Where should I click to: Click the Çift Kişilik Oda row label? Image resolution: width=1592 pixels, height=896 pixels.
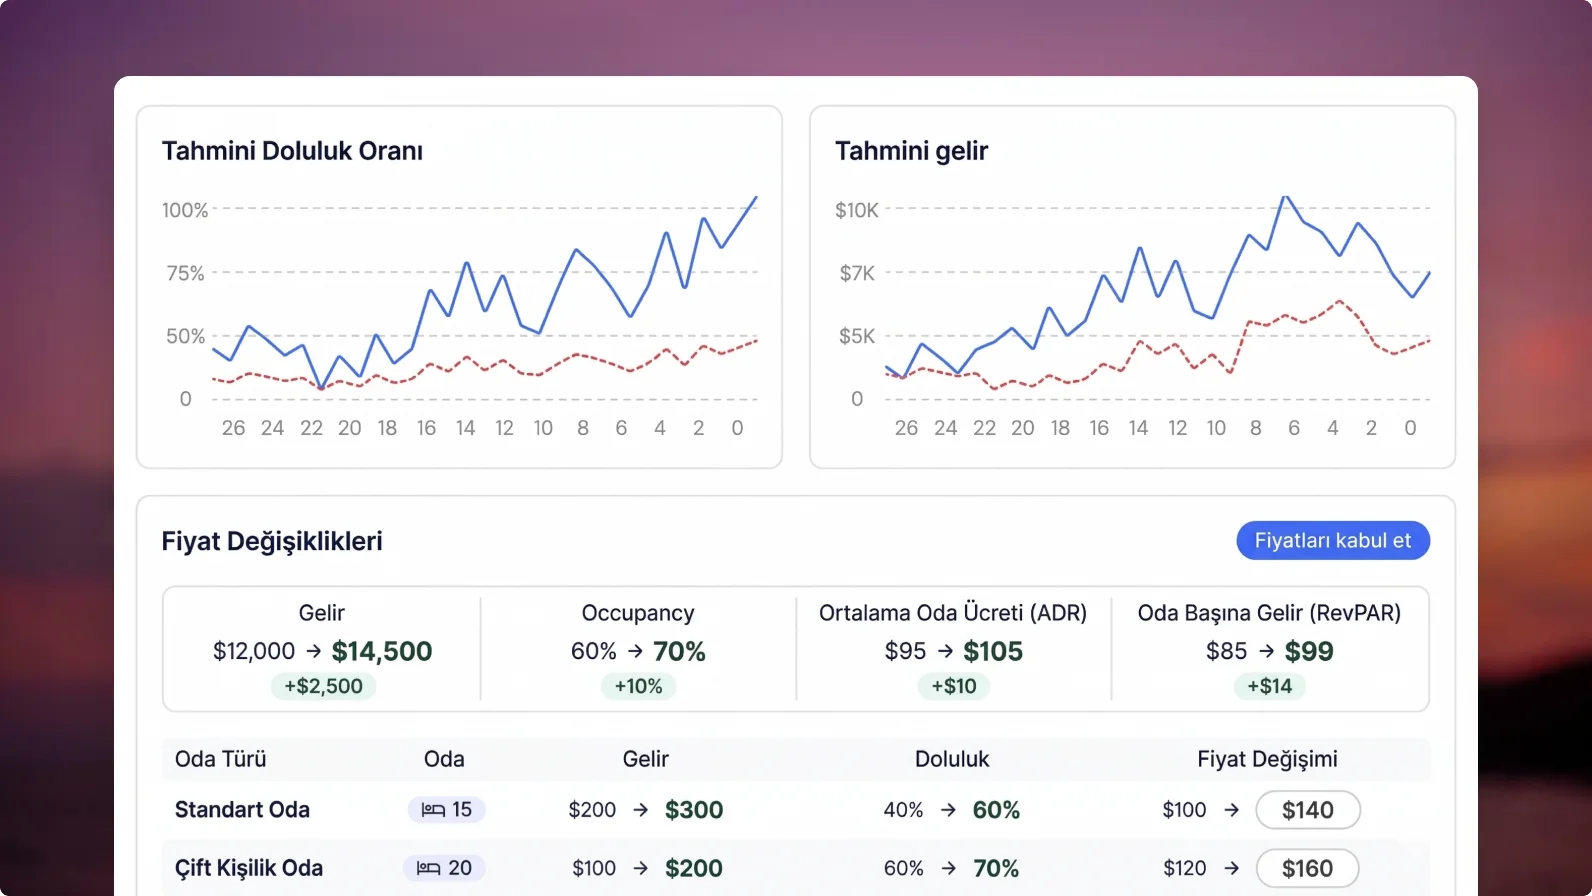click(248, 868)
